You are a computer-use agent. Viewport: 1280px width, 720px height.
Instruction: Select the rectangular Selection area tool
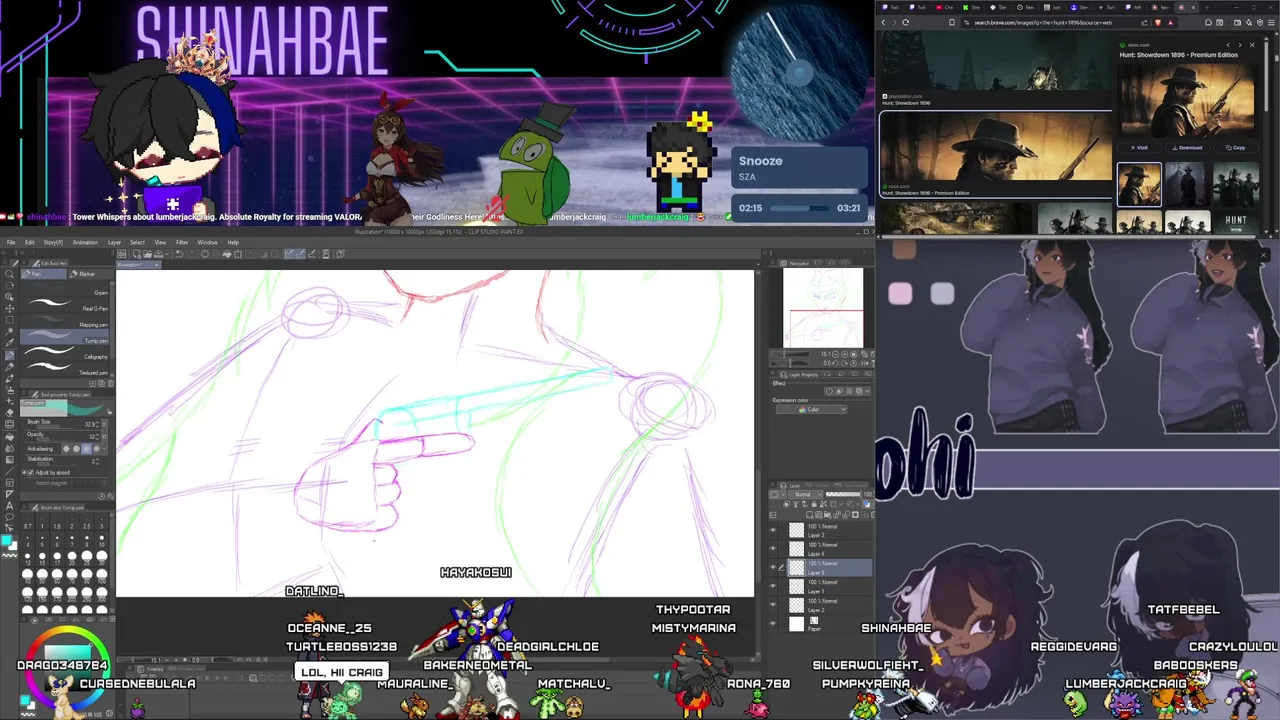point(9,320)
